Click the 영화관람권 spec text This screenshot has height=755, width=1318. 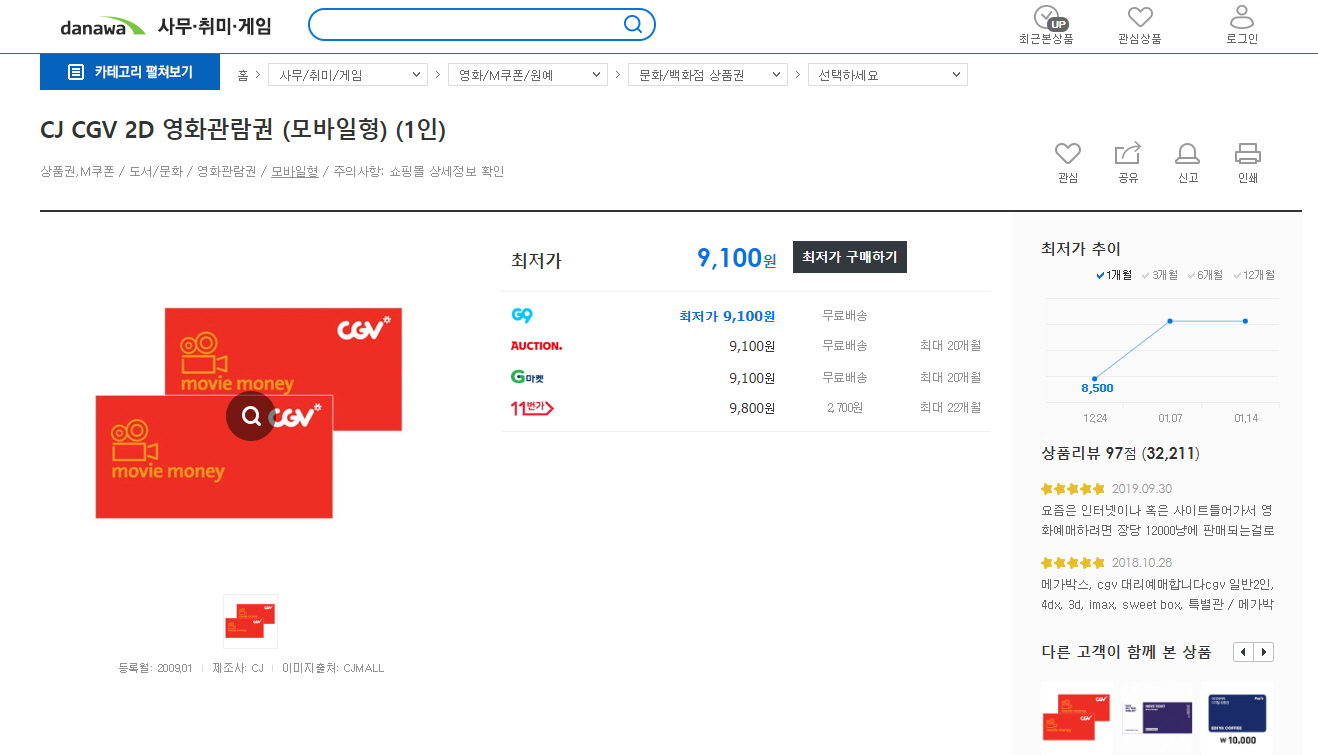[226, 171]
